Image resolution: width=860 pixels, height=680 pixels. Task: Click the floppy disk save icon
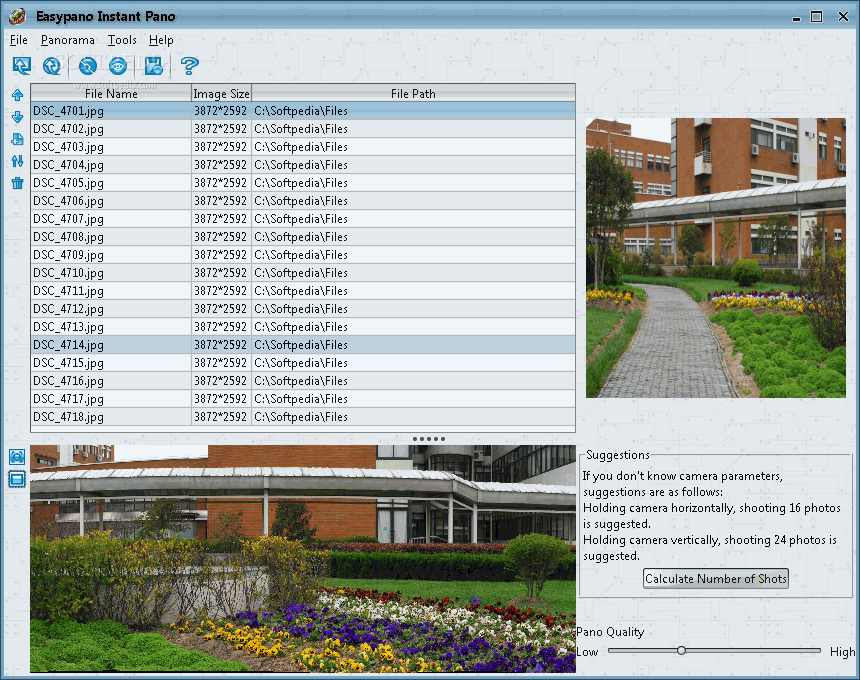click(x=154, y=66)
